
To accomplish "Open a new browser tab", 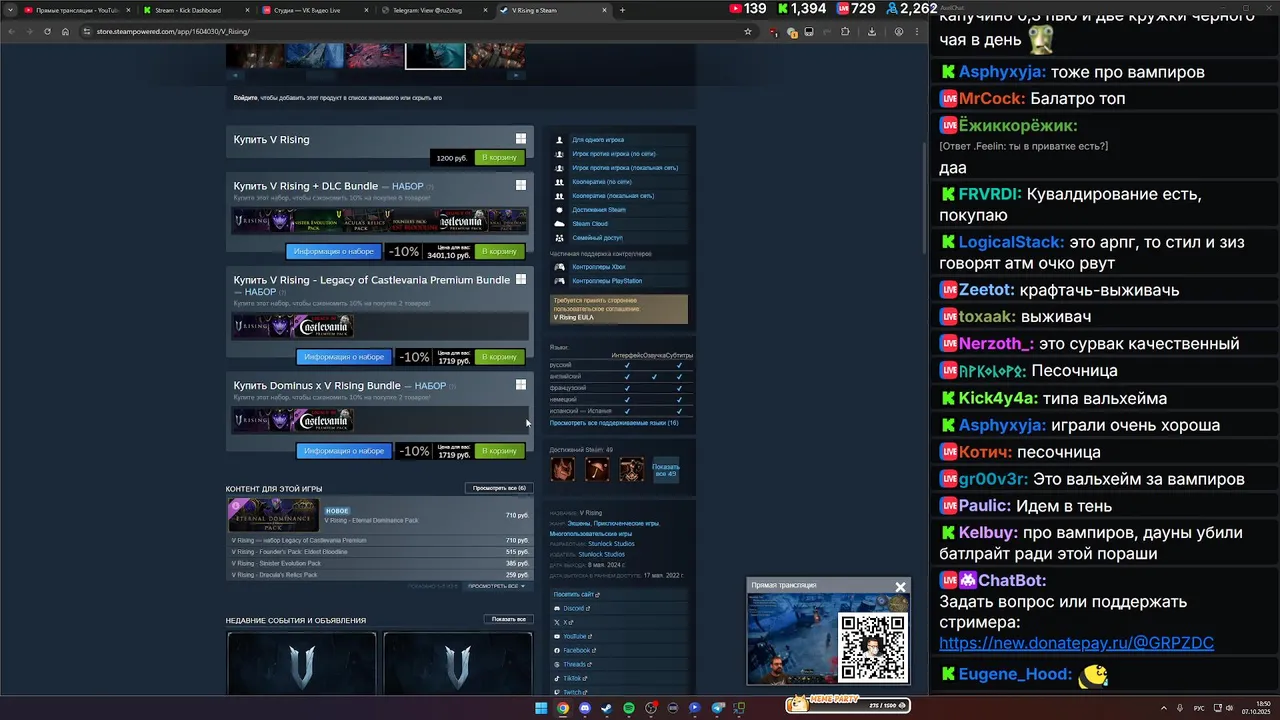I will pyautogui.click(x=622, y=10).
